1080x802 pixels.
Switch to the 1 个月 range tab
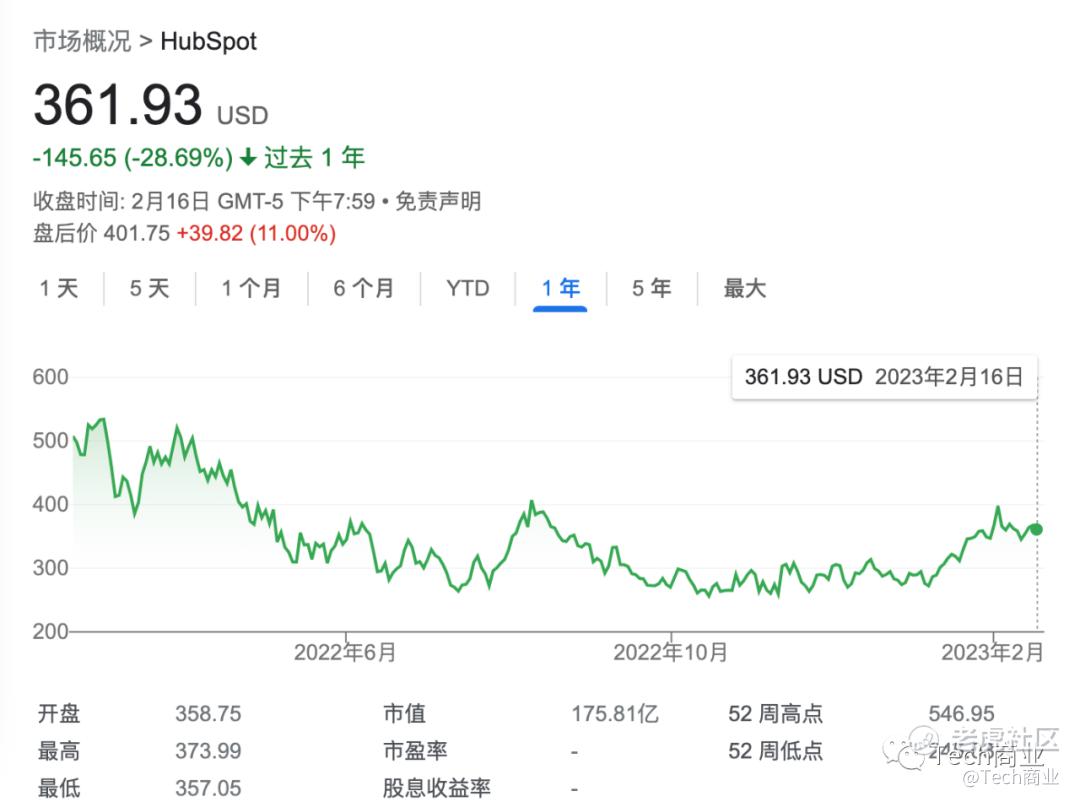pyautogui.click(x=251, y=288)
